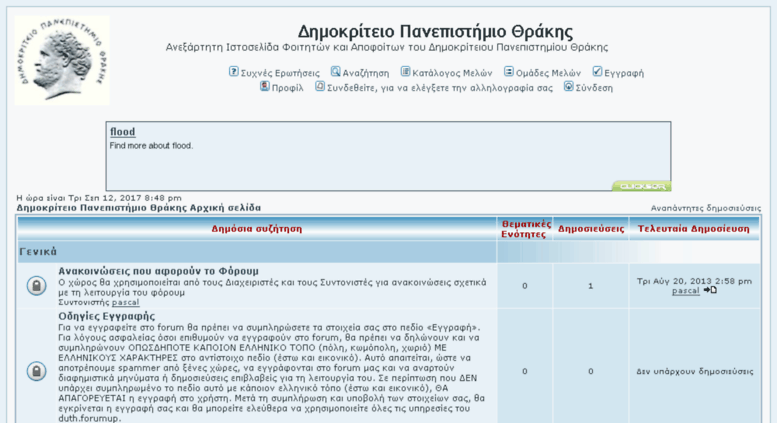777x423 pixels.
Task: Click Δημοκρίτειο Πανεπιστήμιο Θράκης Αρχική σελίδα breadcrumb
Action: 139,208
